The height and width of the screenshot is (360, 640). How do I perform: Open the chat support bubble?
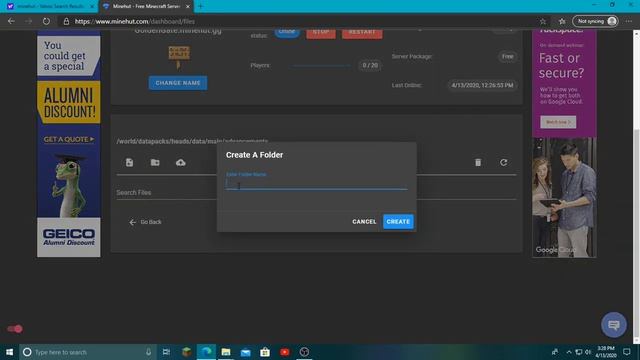613,325
